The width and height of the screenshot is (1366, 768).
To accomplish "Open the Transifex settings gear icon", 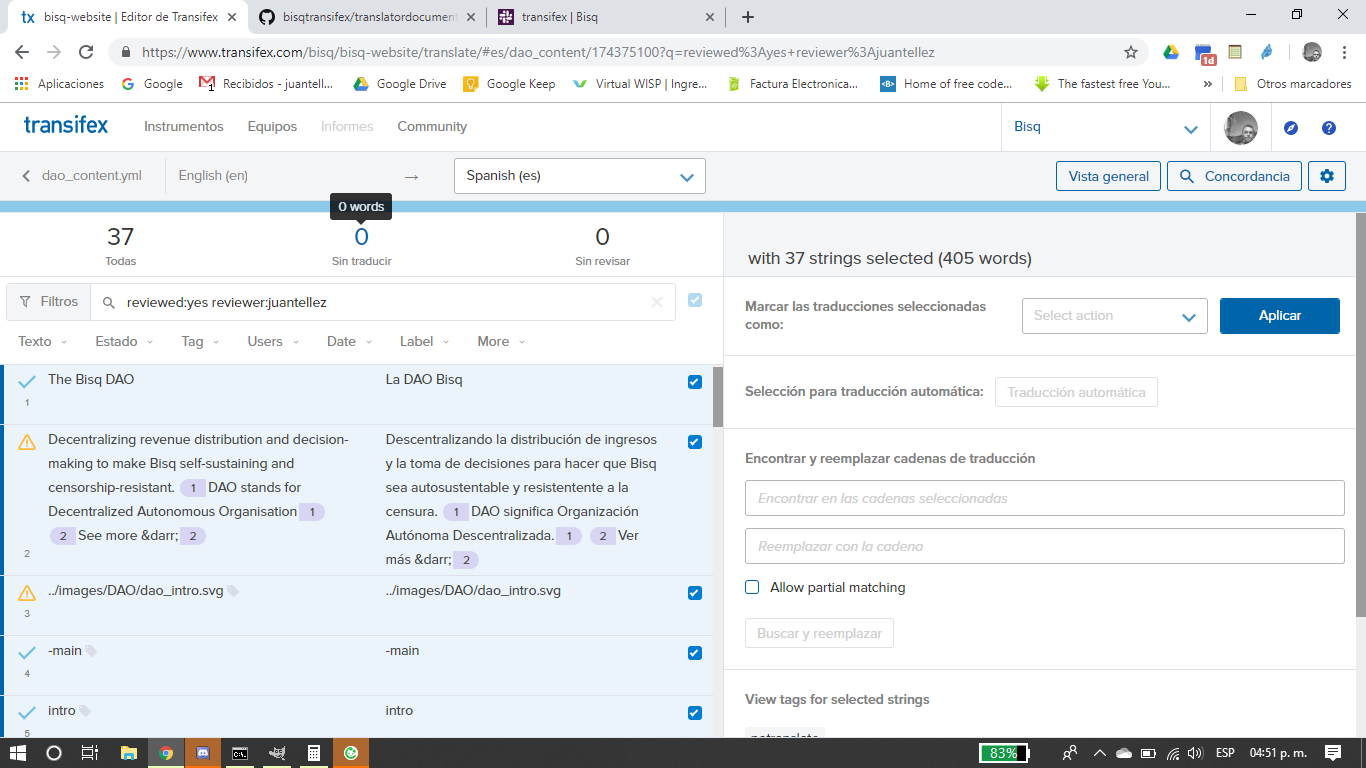I will coord(1327,176).
